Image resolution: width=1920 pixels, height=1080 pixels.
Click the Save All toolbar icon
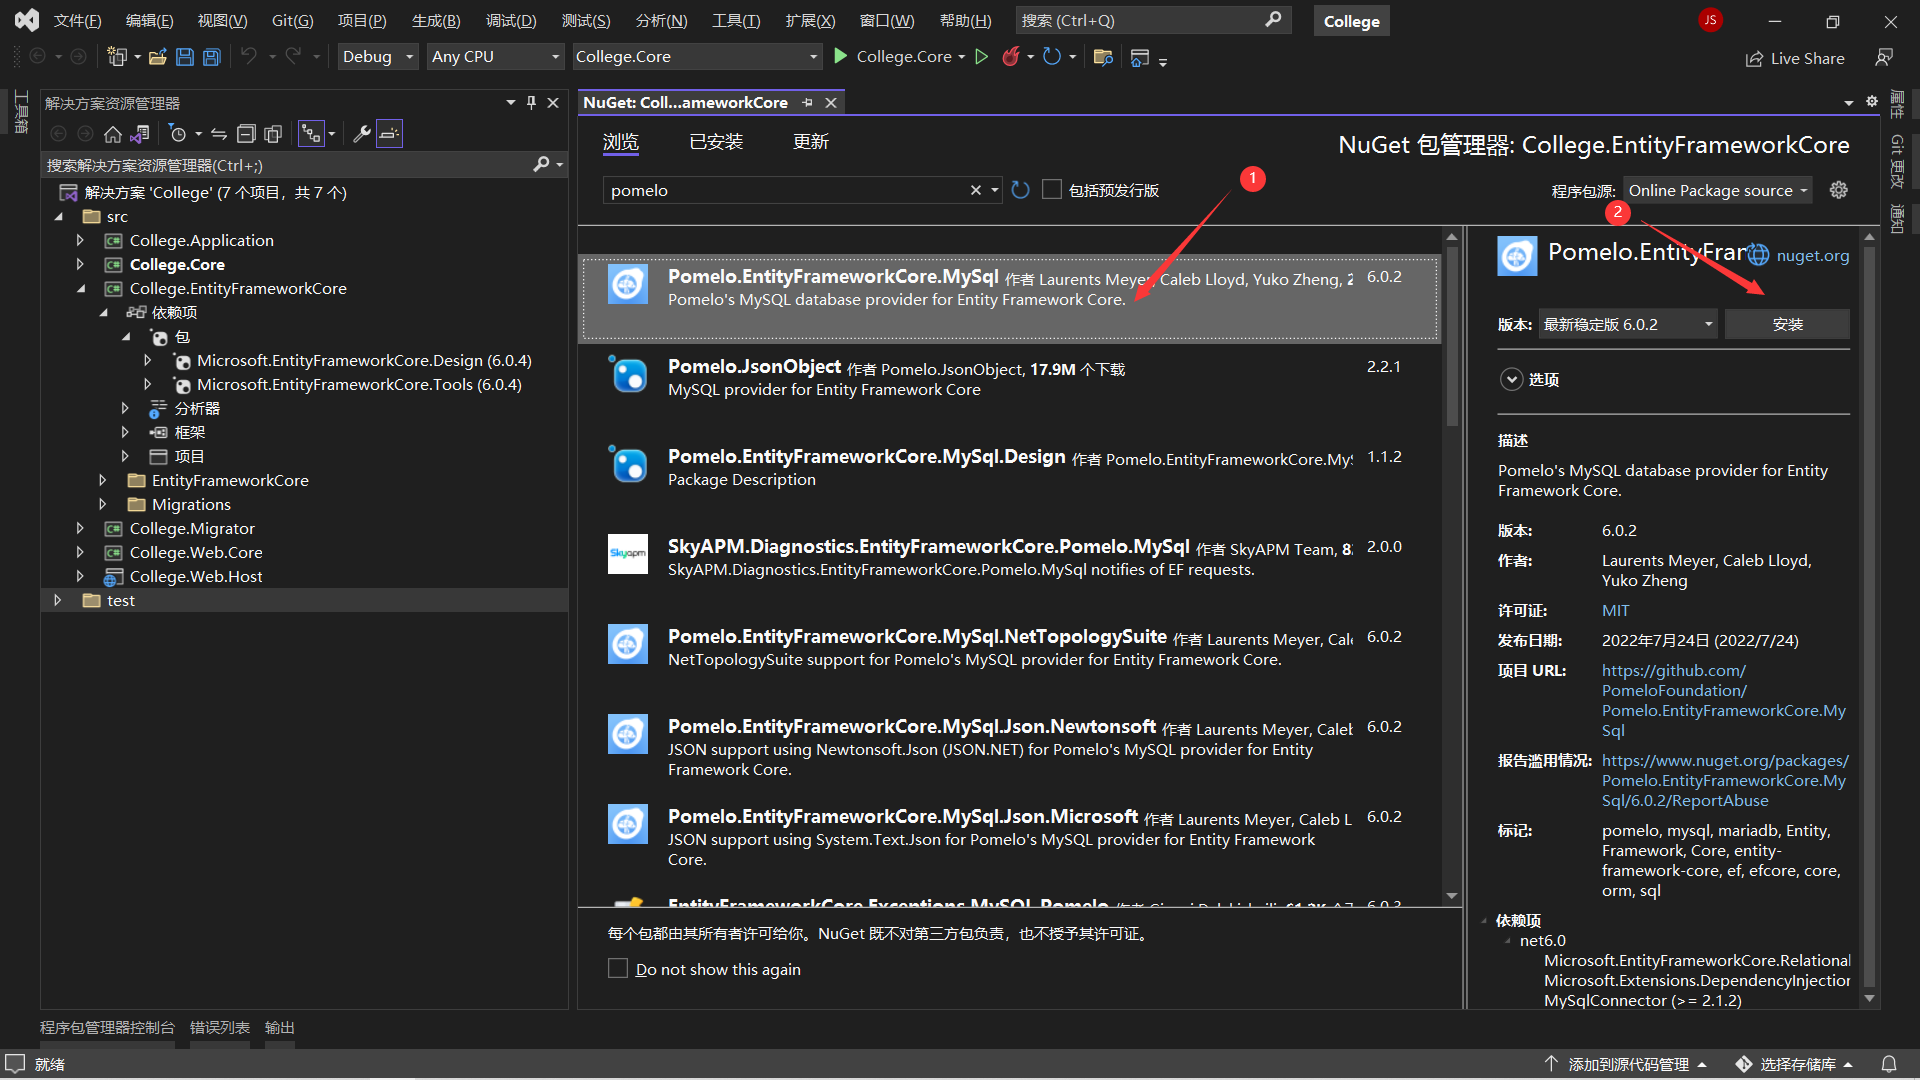[212, 57]
